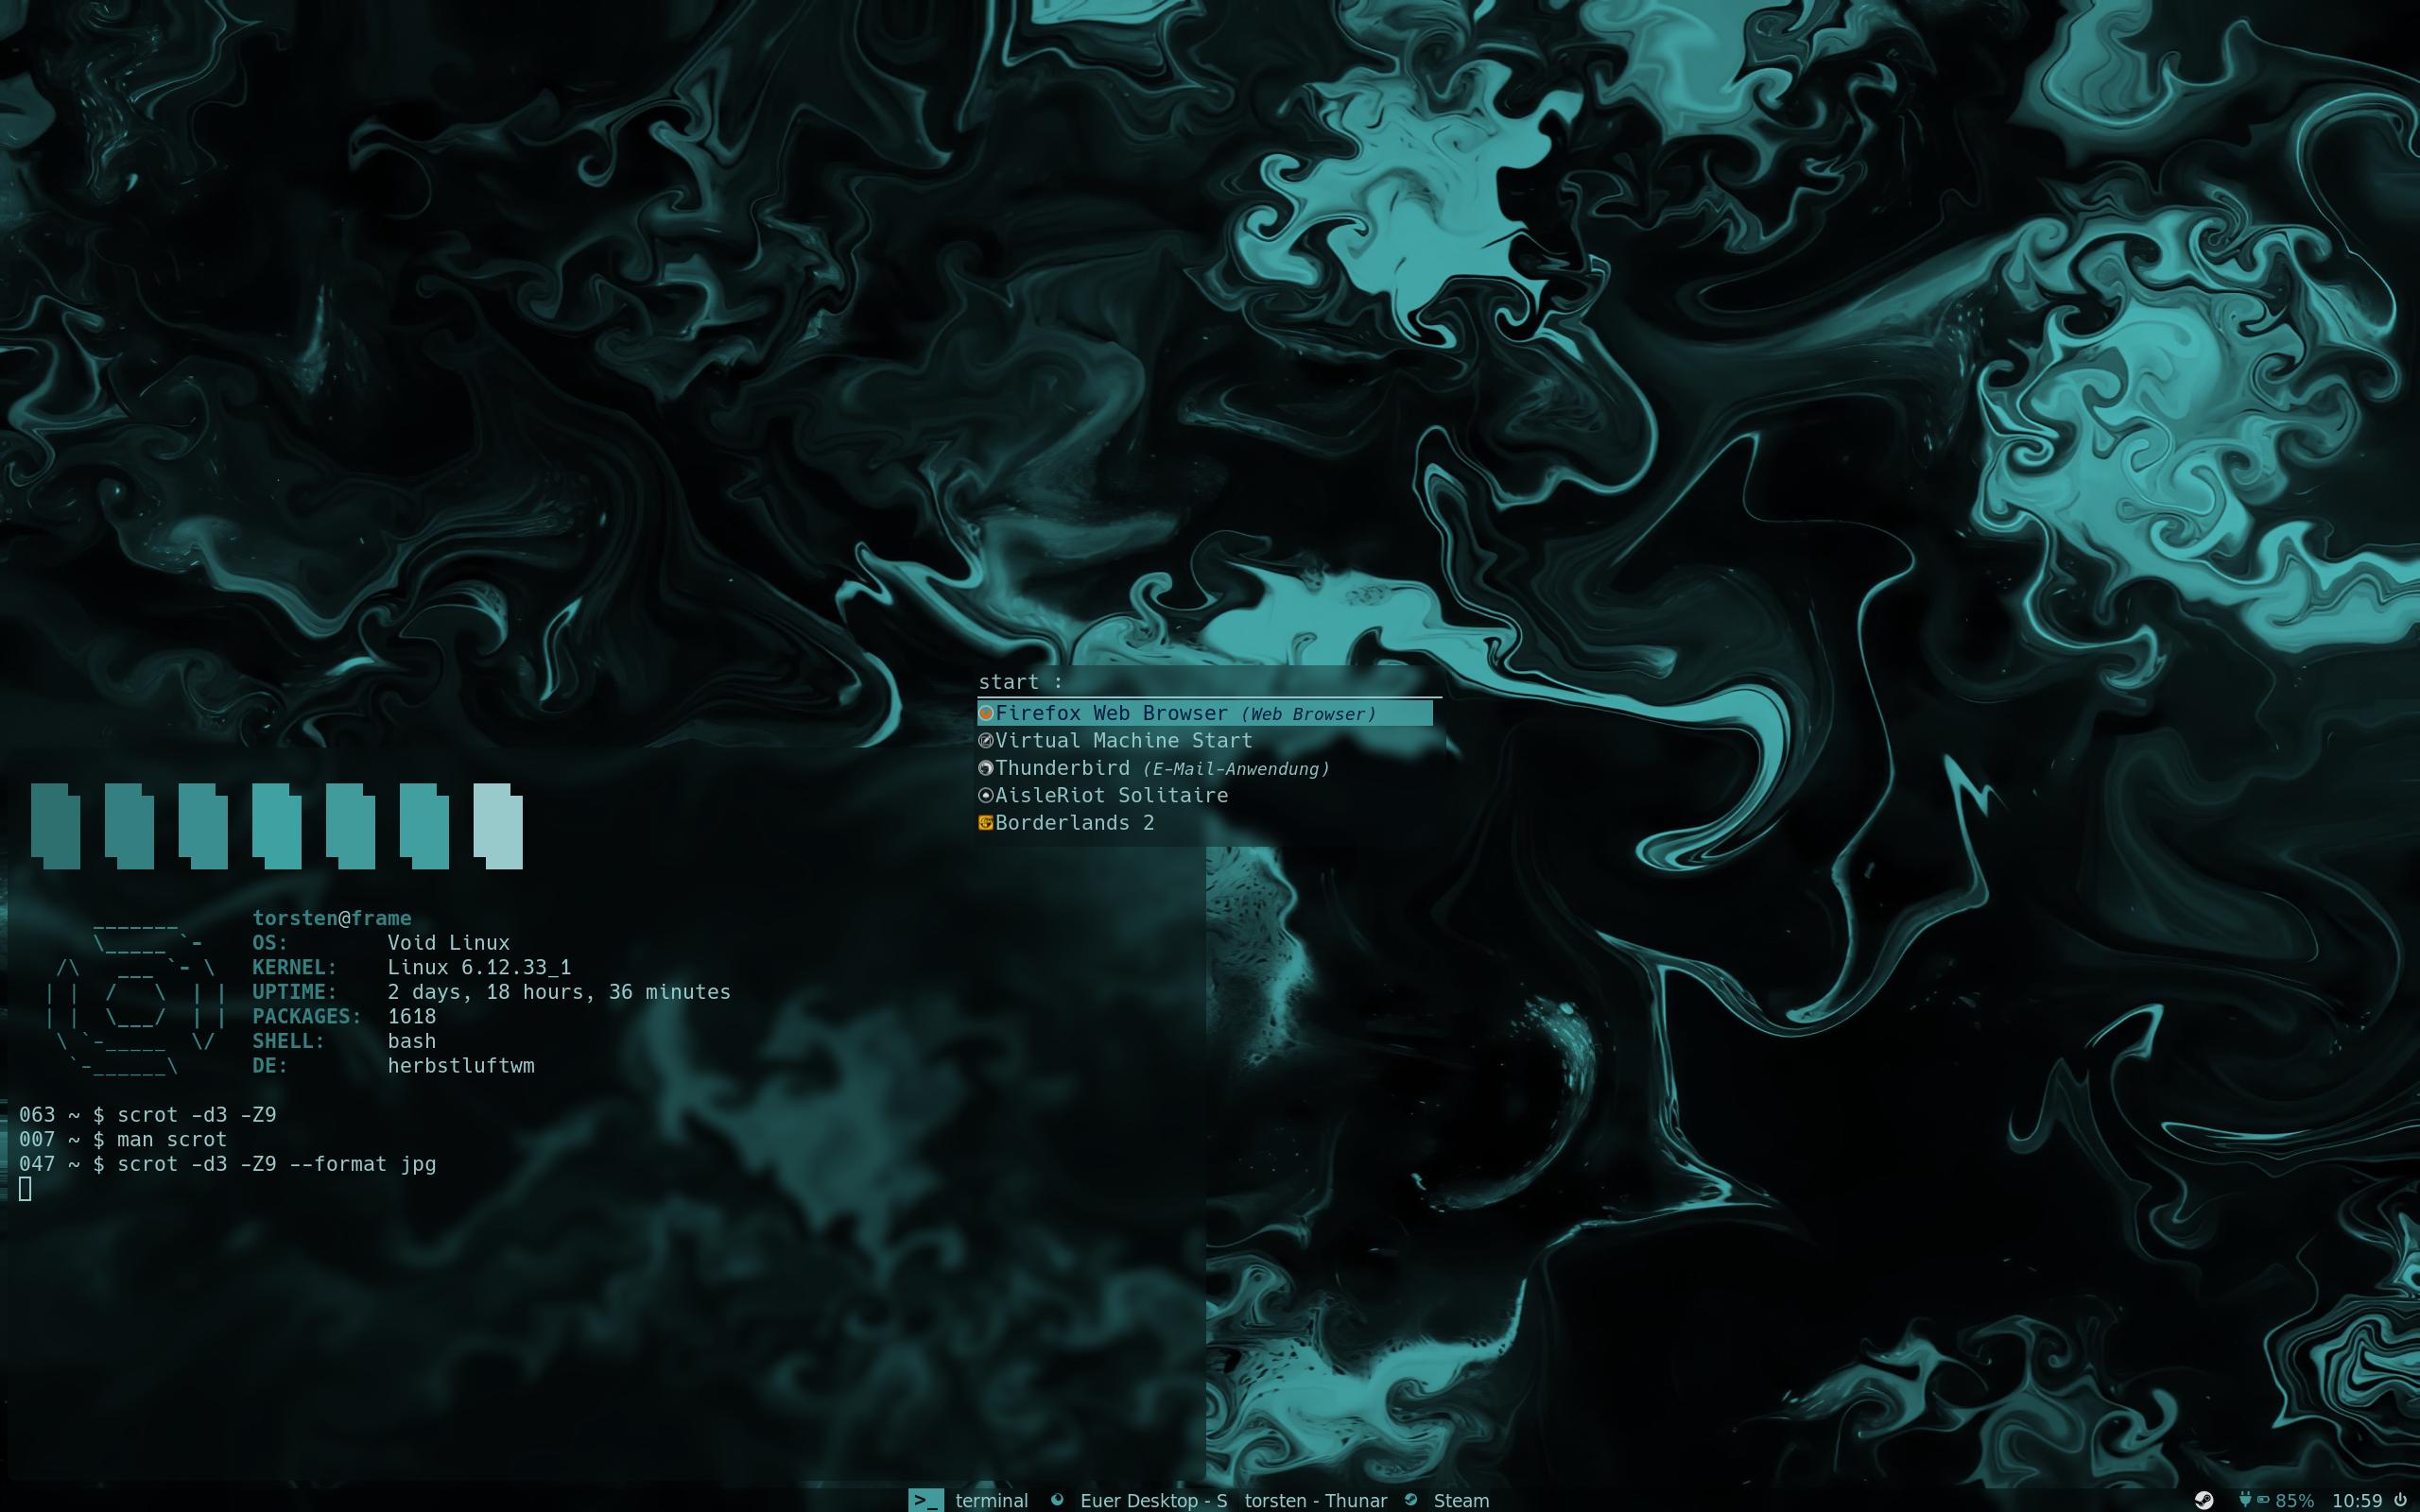Click the terminal prompt icon in taskbar
Screen dimensions: 2420x1512
[x=925, y=1500]
